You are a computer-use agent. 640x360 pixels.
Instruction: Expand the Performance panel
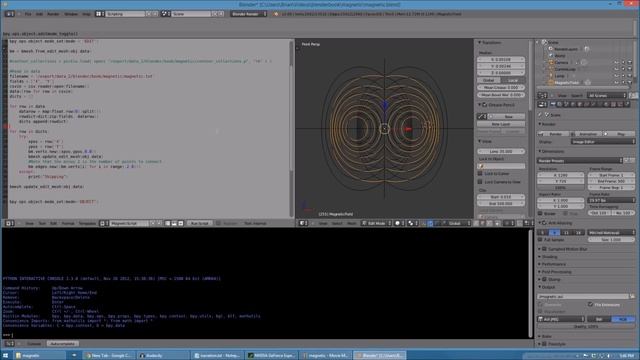click(553, 264)
